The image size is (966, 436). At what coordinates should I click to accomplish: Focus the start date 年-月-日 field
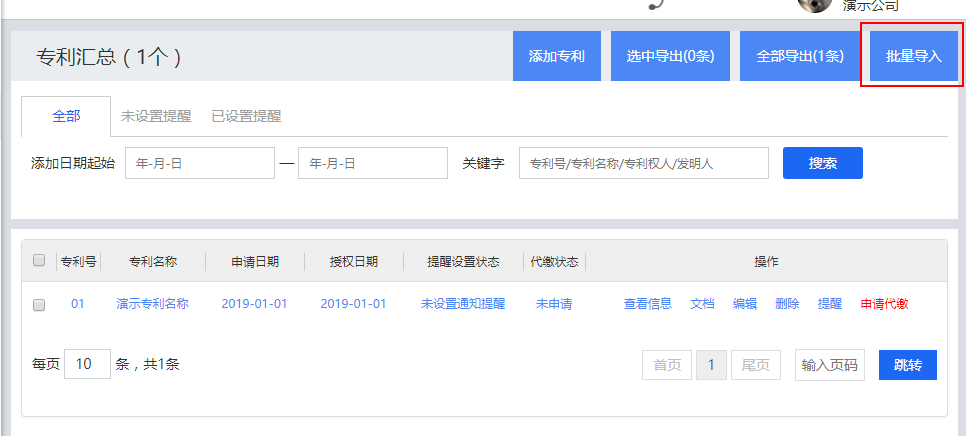(200, 163)
